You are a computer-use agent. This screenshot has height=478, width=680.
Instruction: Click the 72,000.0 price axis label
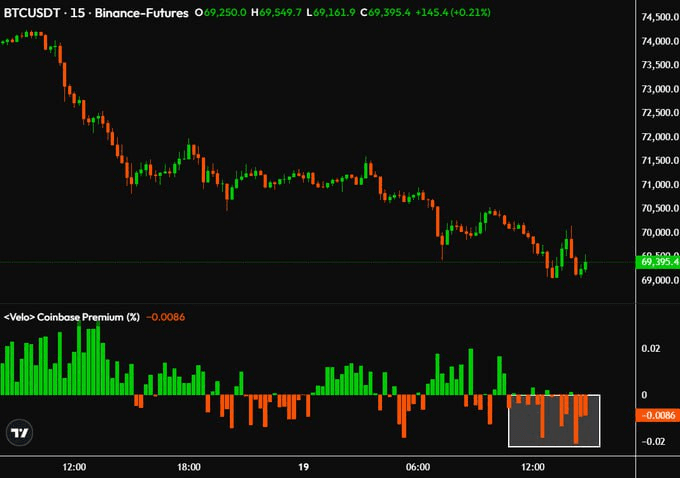click(x=659, y=137)
